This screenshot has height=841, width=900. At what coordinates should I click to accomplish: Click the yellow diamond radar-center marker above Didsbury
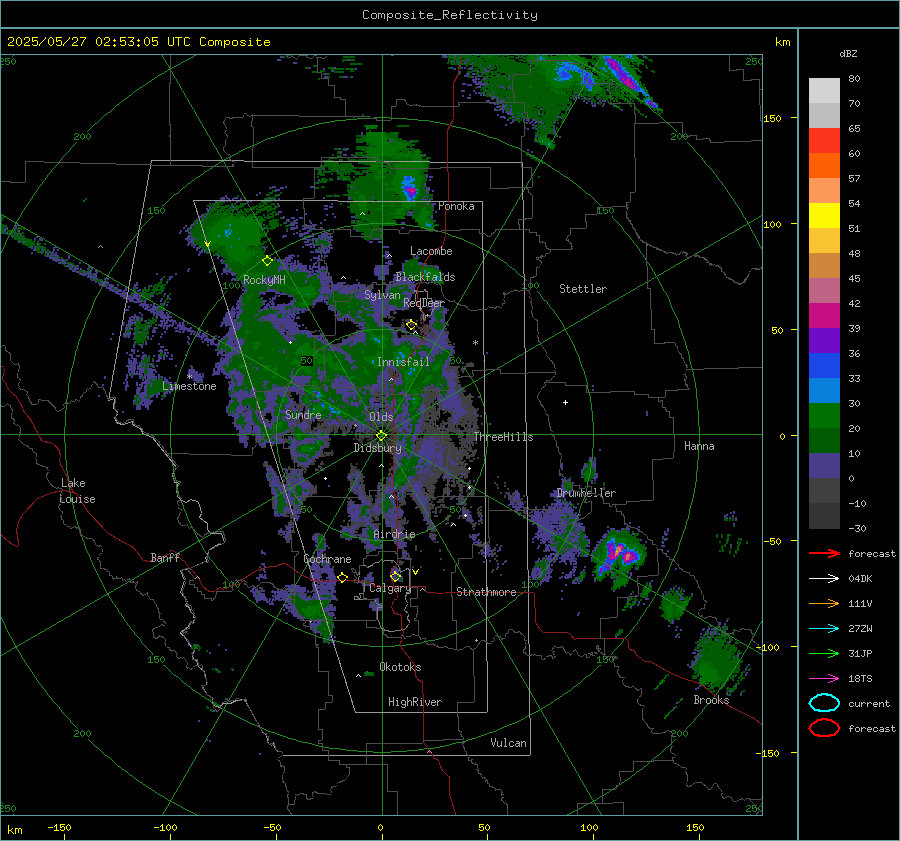coord(381,436)
